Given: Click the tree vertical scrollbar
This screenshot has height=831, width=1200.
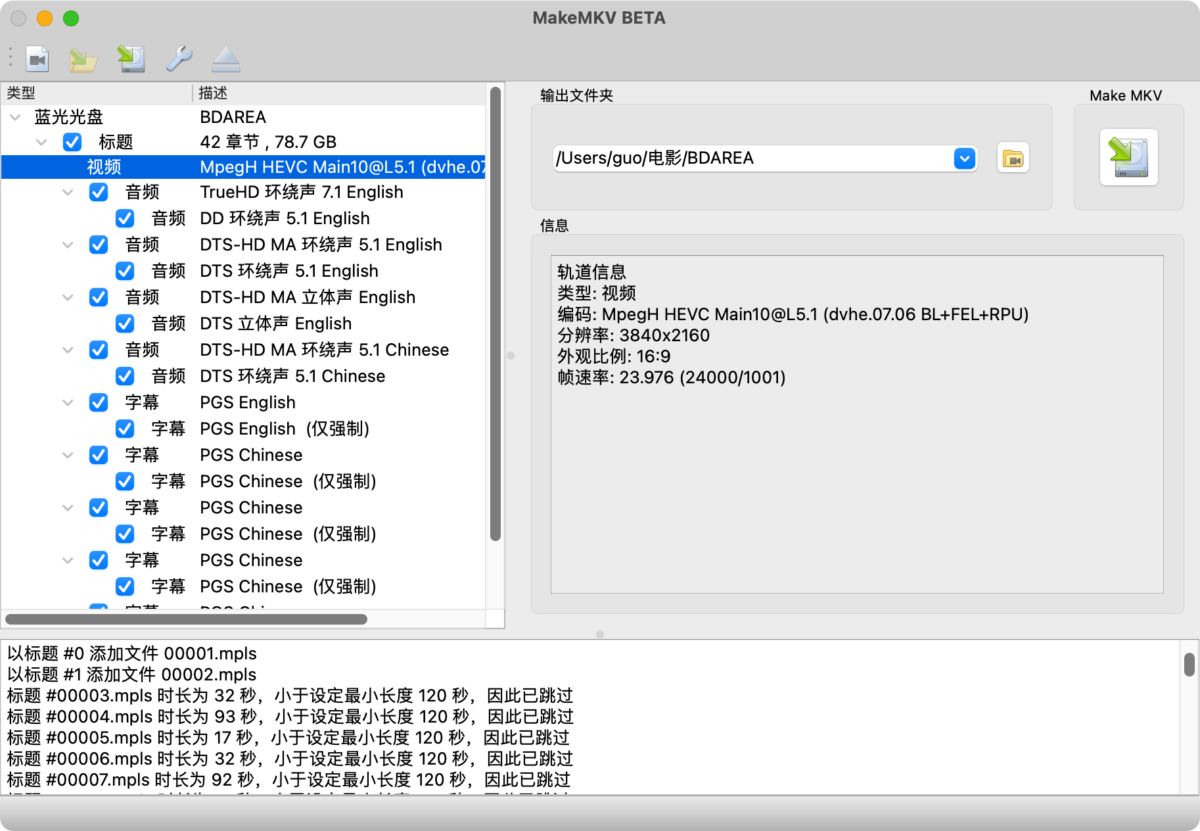Looking at the screenshot, I should tap(495, 312).
